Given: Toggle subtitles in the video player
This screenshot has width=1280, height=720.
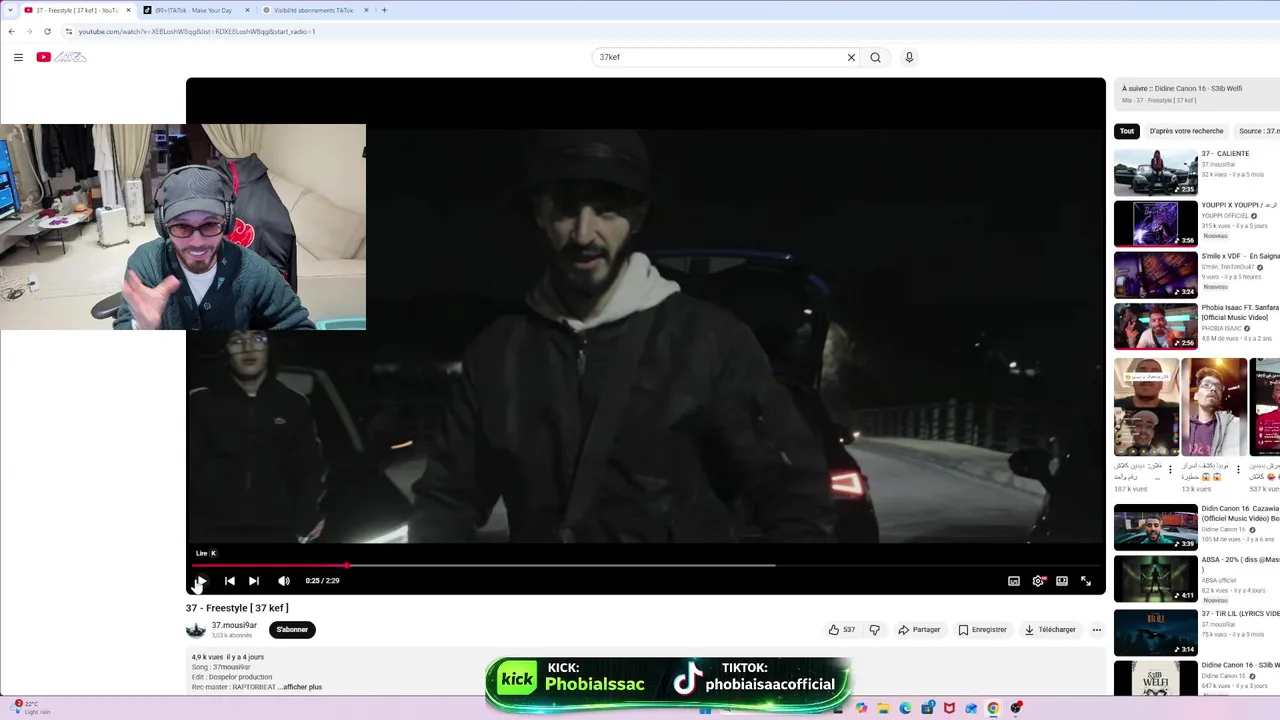Looking at the screenshot, I should click(x=1014, y=581).
